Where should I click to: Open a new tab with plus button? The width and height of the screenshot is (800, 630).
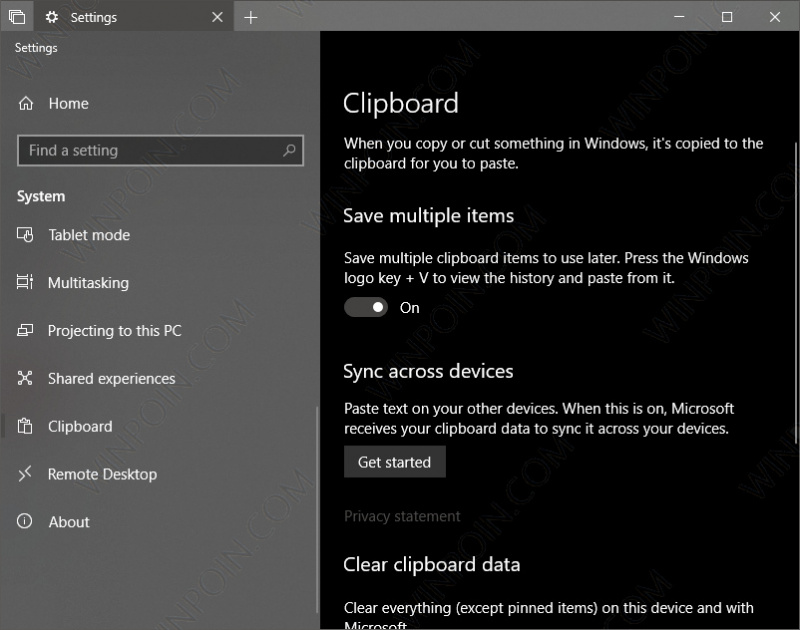(251, 18)
